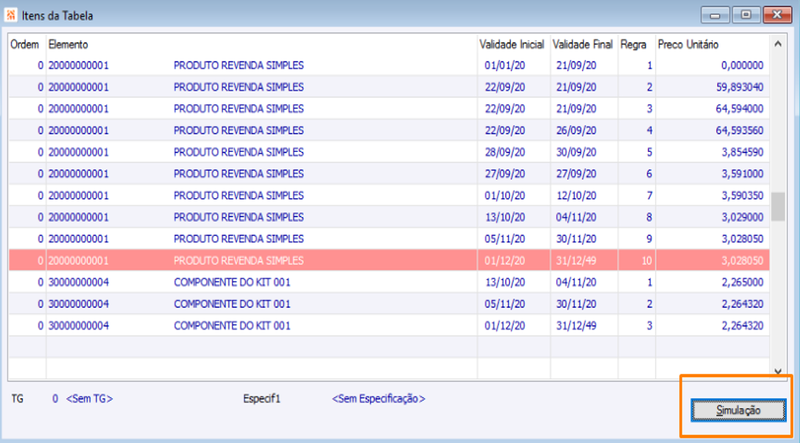The width and height of the screenshot is (800, 443).
Task: Select the row with price 64,594000
Action: click(389, 109)
